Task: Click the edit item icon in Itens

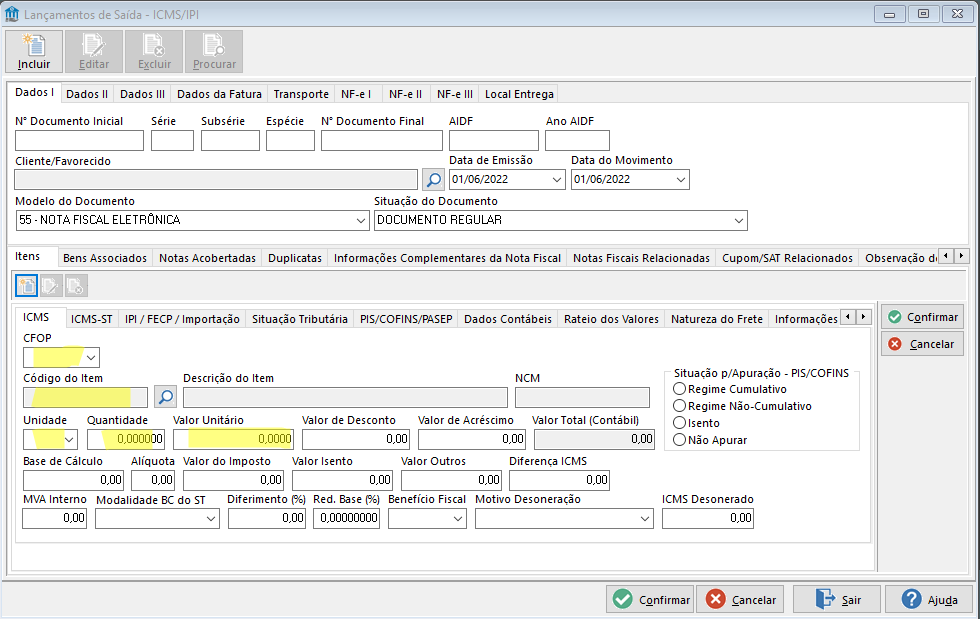Action: click(51, 286)
